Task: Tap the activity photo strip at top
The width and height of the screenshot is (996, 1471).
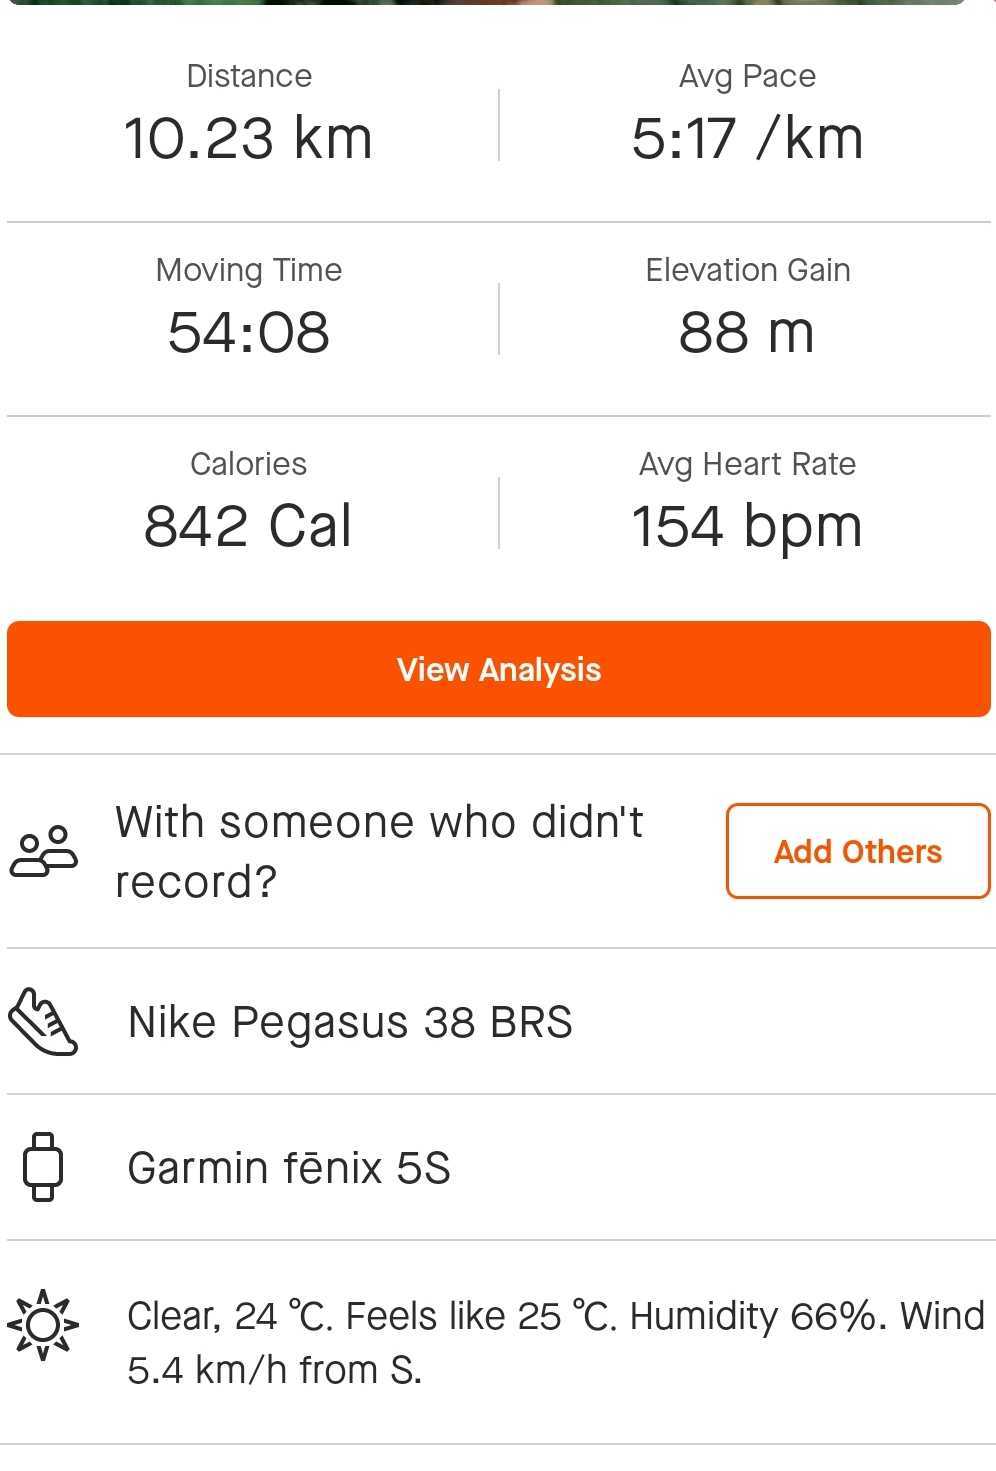Action: click(486, 3)
